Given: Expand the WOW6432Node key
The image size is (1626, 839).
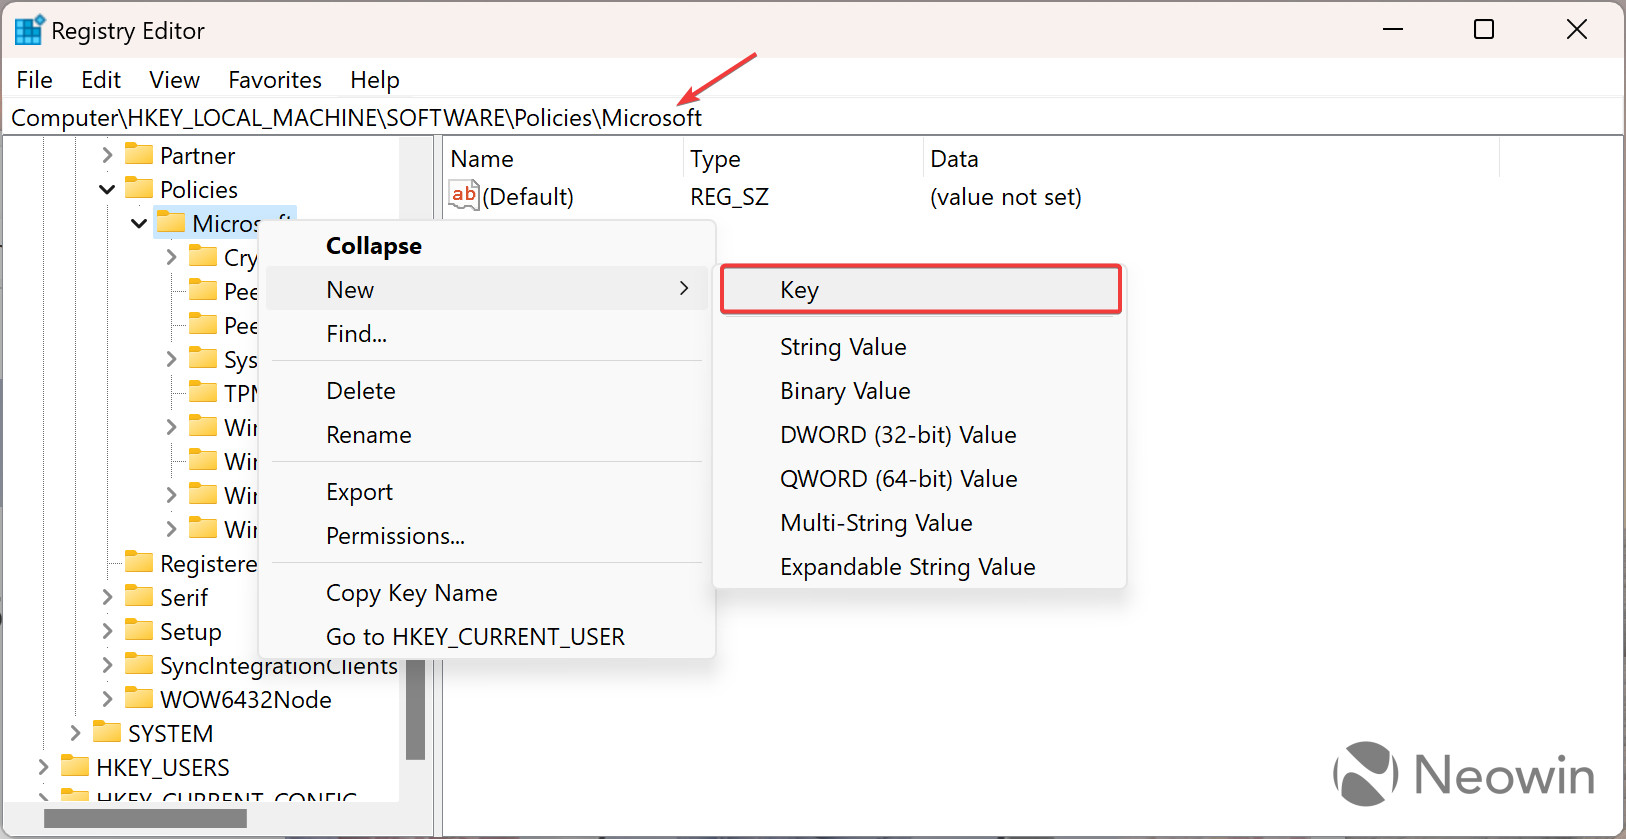Looking at the screenshot, I should coord(107,699).
